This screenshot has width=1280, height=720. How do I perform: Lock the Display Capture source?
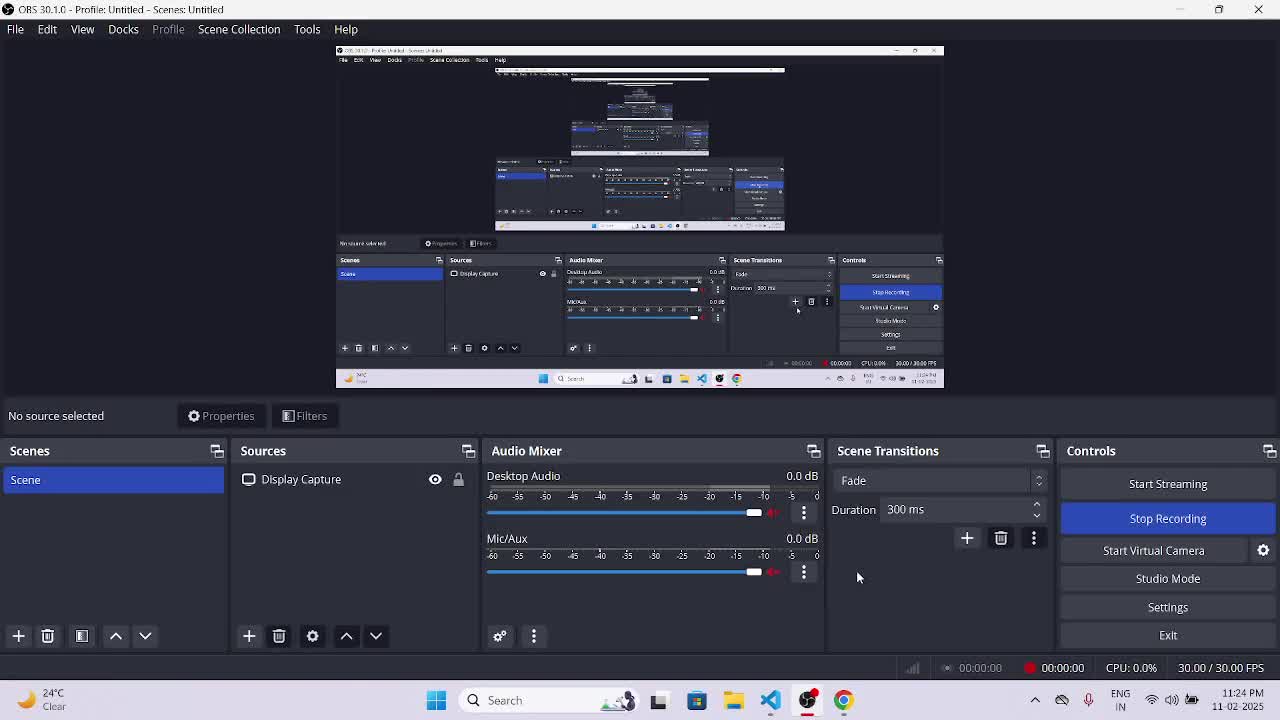(x=458, y=479)
